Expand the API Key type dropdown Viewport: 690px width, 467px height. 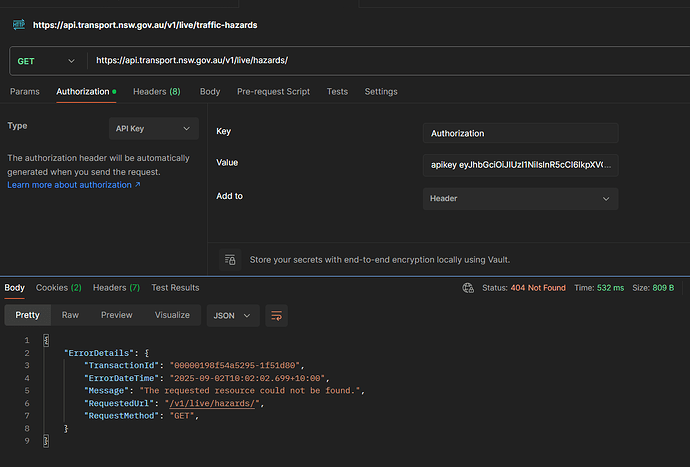click(153, 128)
